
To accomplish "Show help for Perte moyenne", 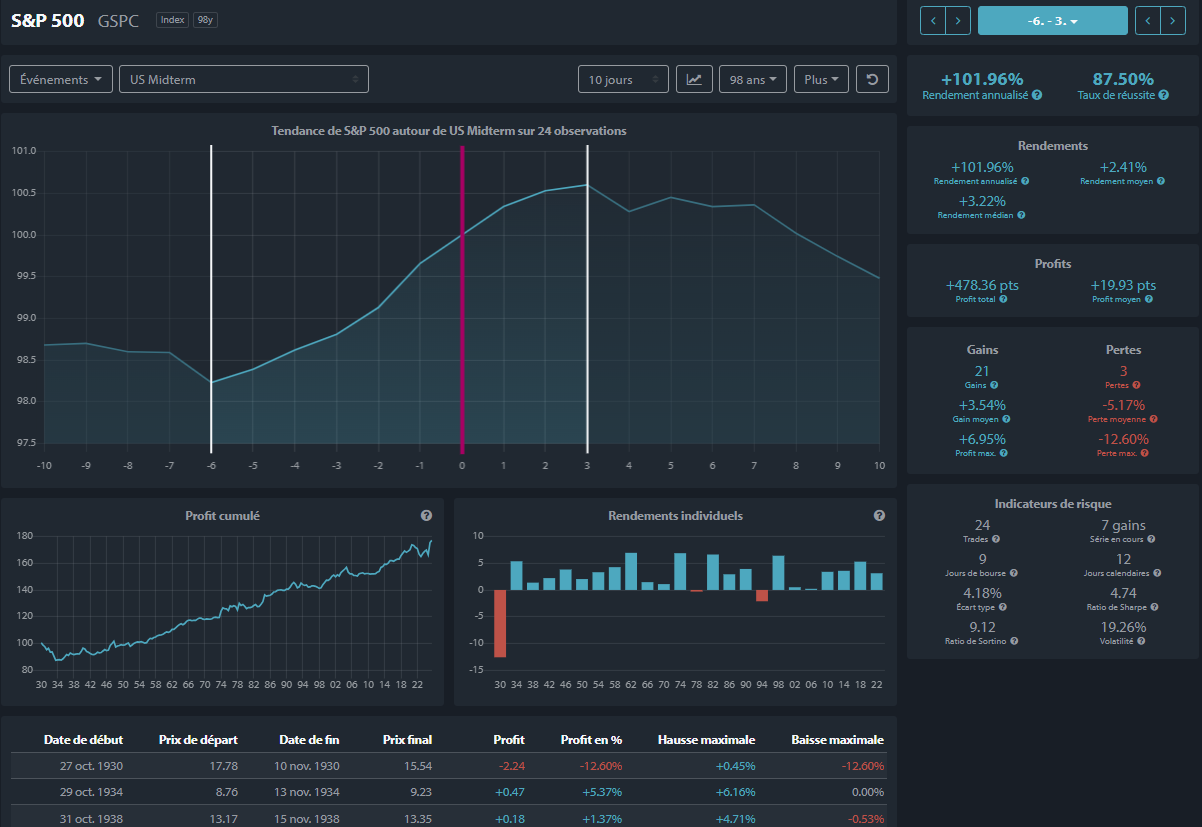I will click(1153, 419).
